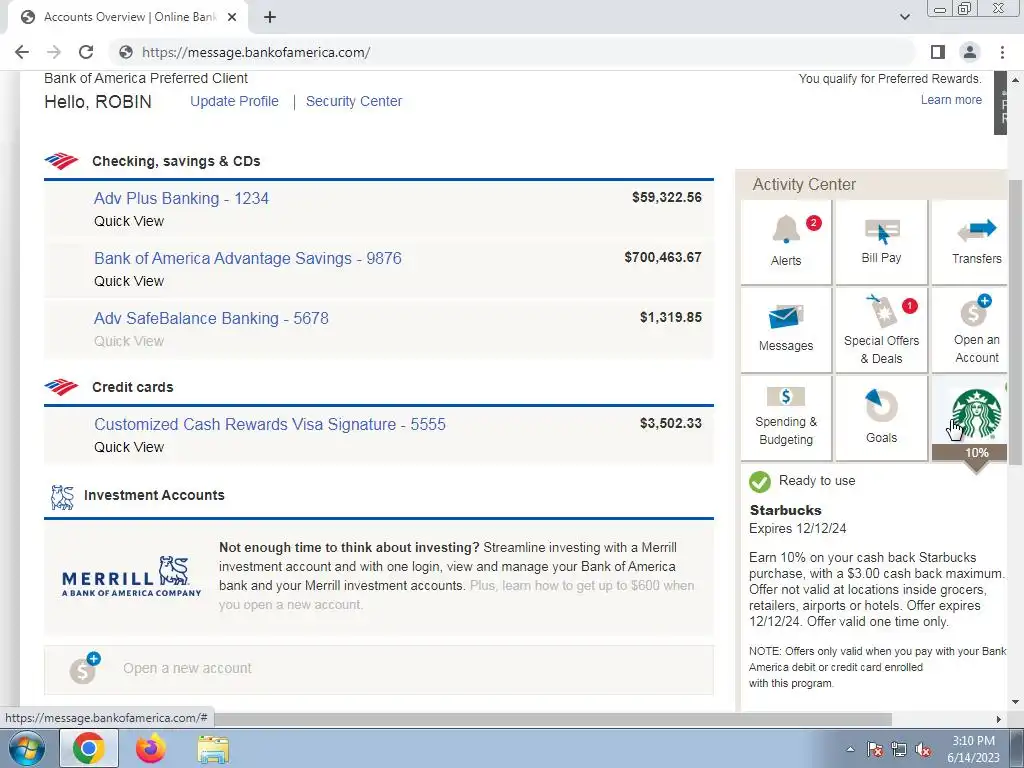Click Learn more about Preferred Rewards
The width and height of the screenshot is (1024, 768).
(951, 100)
